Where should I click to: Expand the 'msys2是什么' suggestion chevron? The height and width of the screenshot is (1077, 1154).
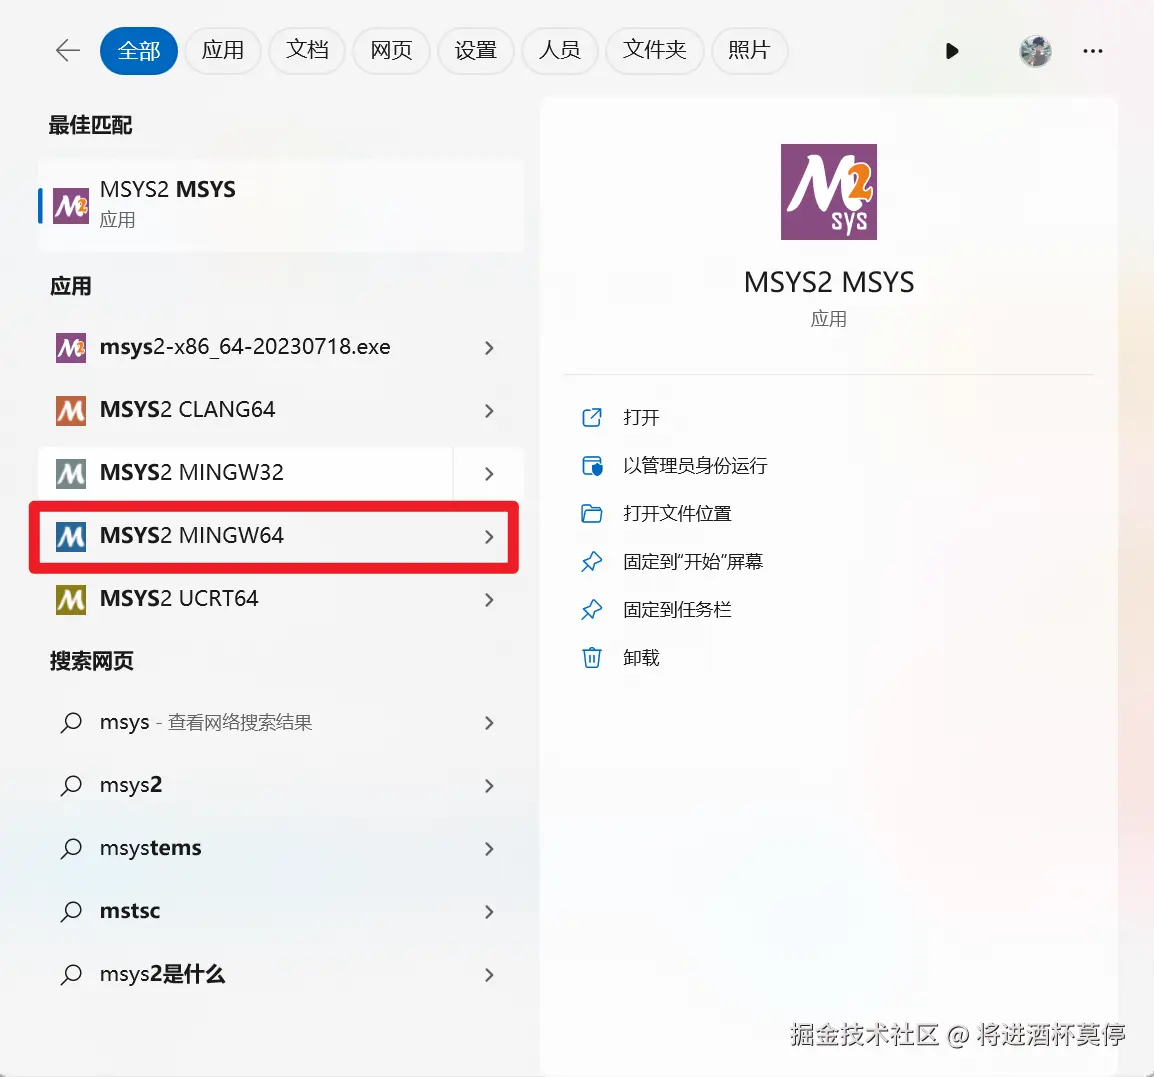pos(489,975)
